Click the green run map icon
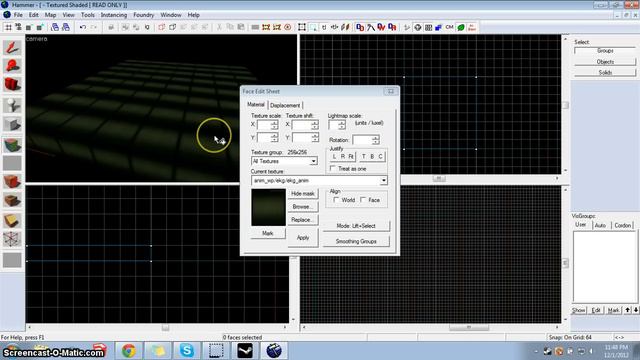Image resolution: width=640 pixels, height=360 pixels. (461, 27)
